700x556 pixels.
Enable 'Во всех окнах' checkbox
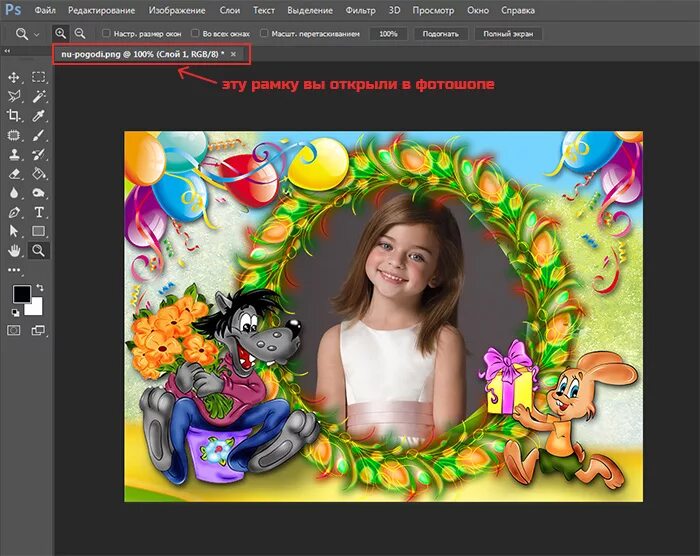point(195,33)
